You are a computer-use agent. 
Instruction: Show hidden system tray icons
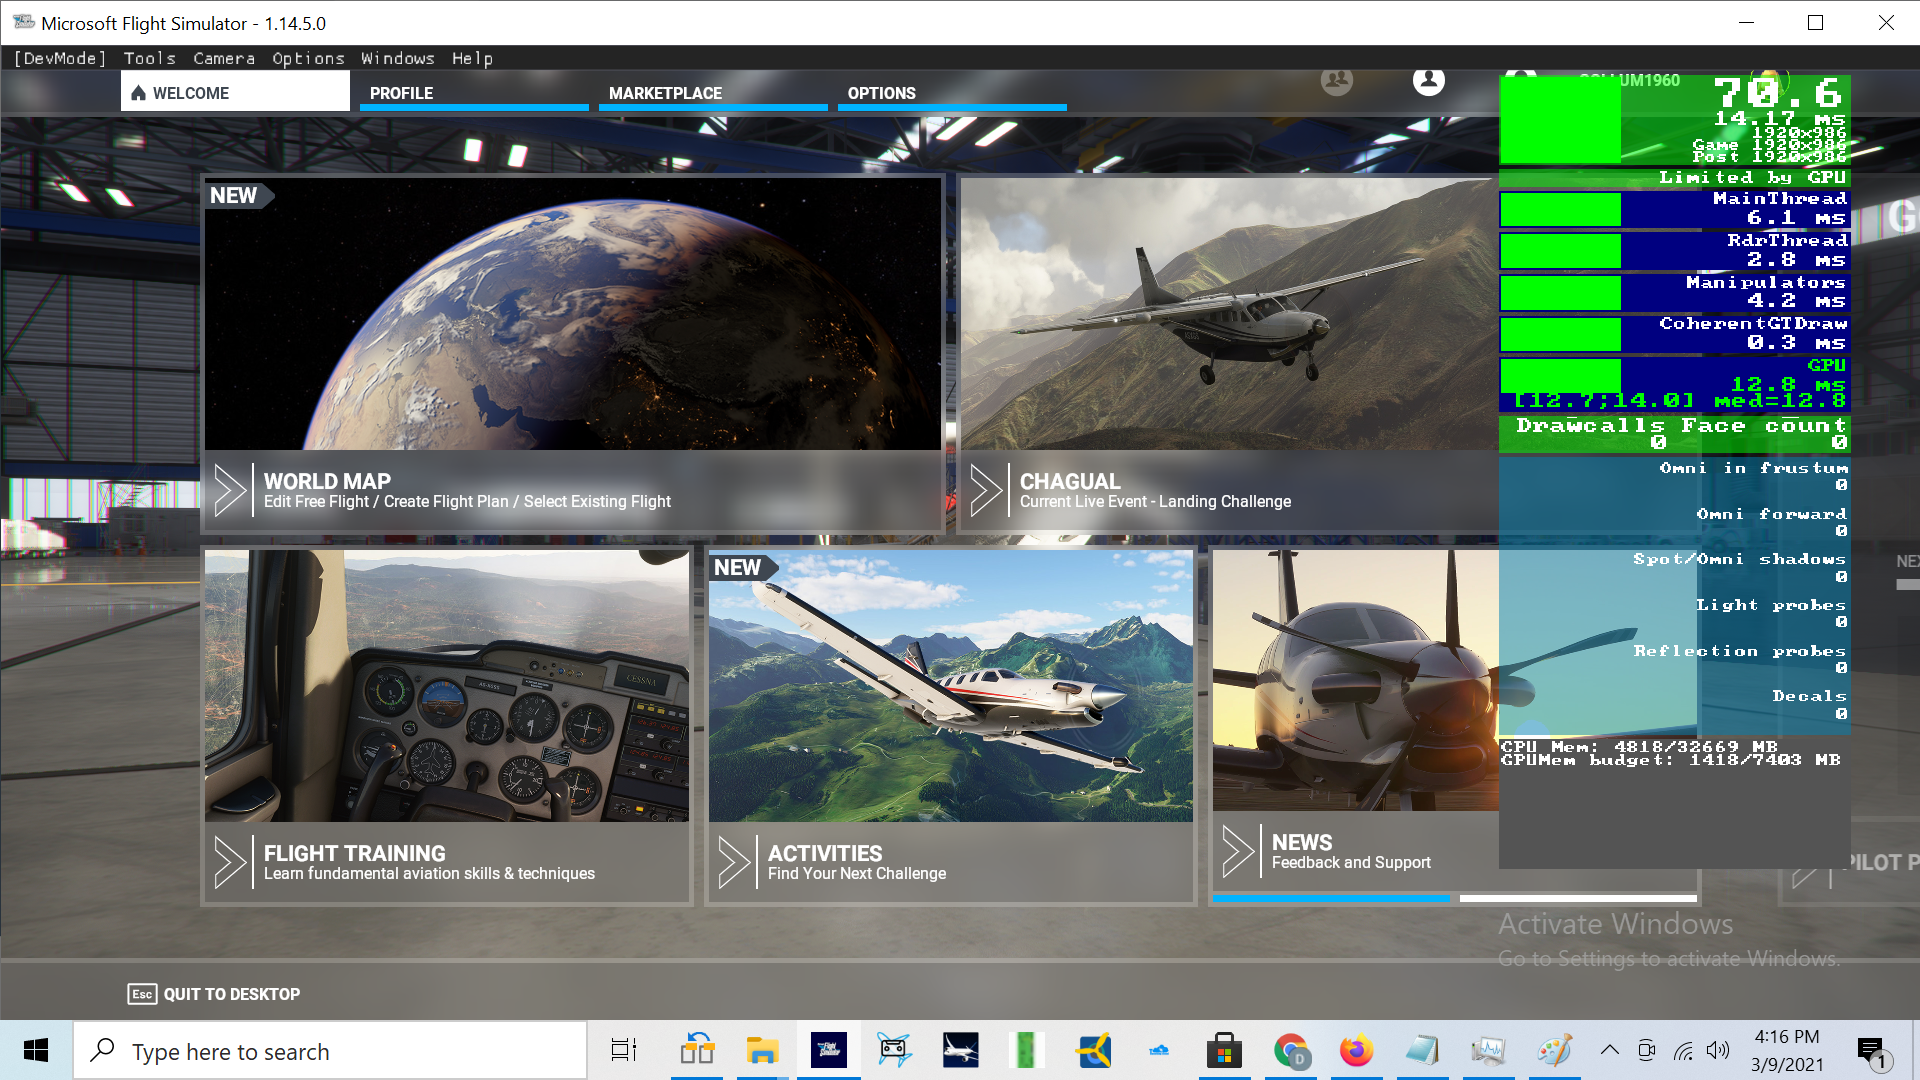[x=1610, y=1050]
